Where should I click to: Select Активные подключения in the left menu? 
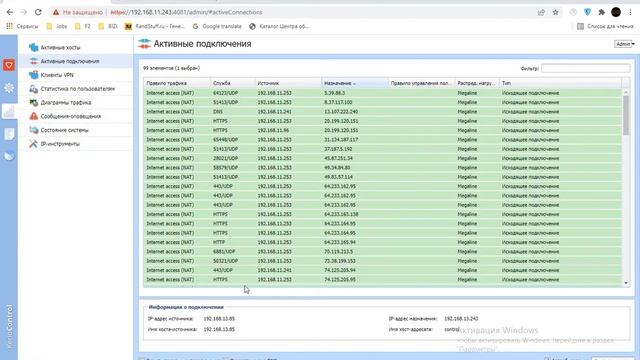pyautogui.click(x=70, y=61)
